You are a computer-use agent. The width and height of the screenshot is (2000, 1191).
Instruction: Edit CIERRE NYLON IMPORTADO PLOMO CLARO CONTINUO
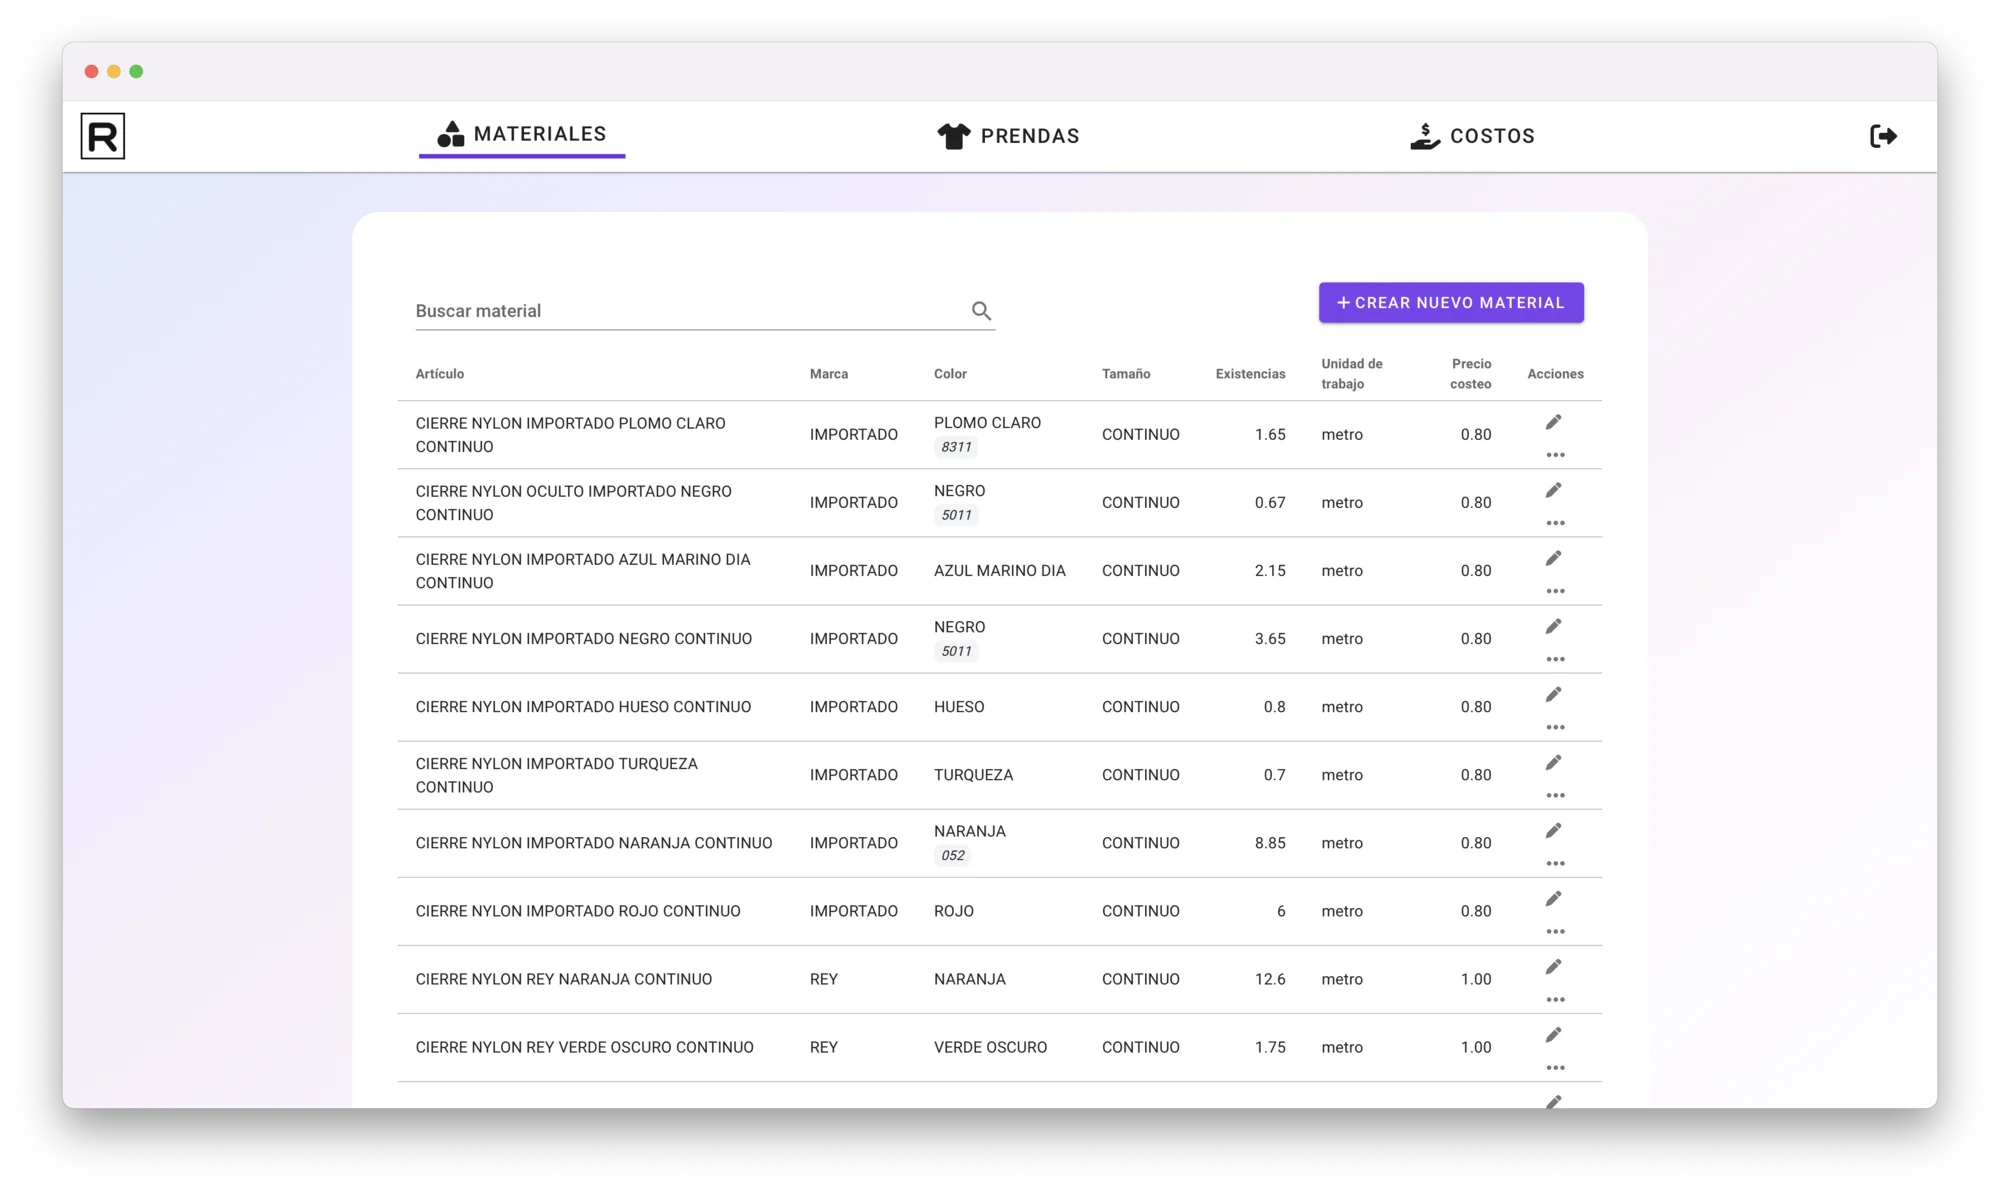[1554, 421]
